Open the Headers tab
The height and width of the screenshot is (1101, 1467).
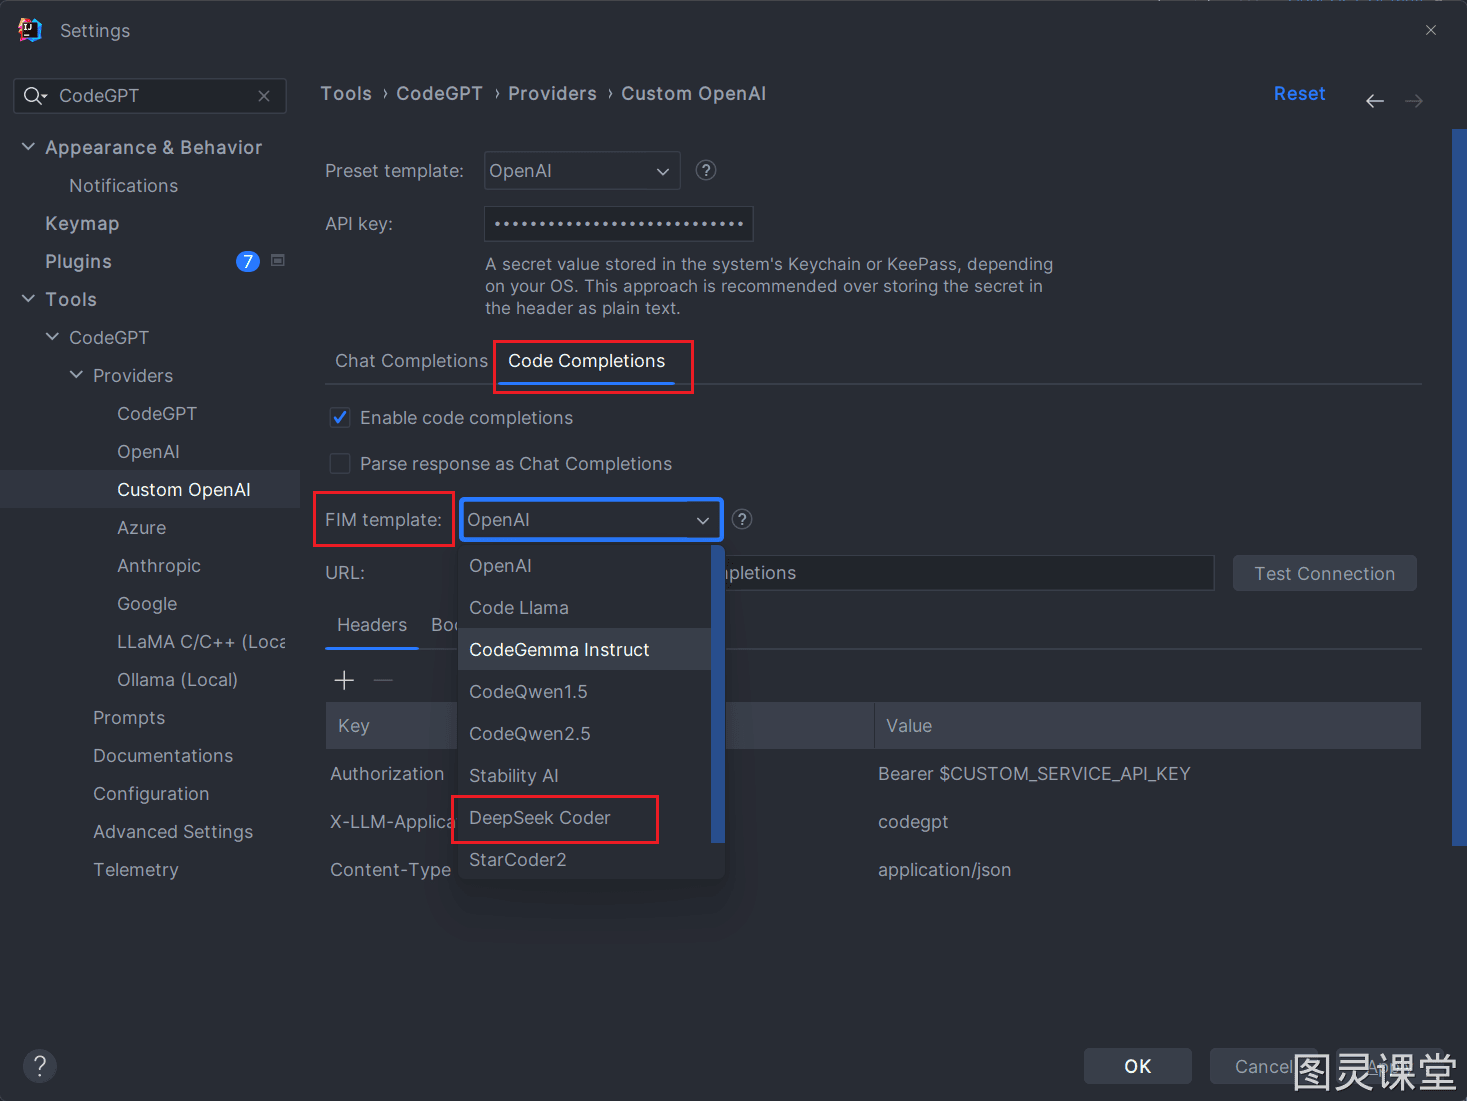[x=372, y=625]
